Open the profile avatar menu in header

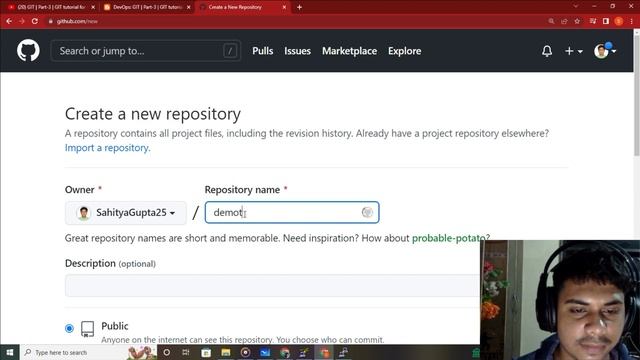pyautogui.click(x=605, y=51)
